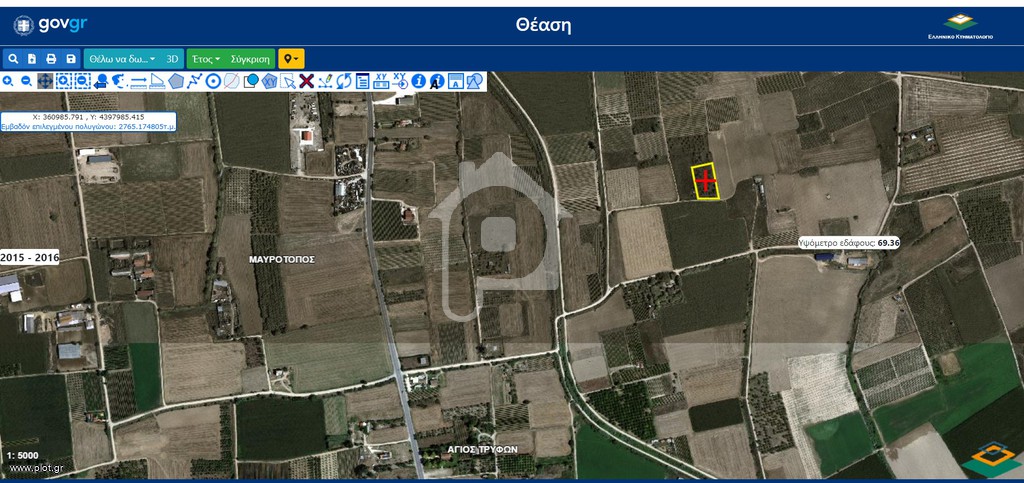This screenshot has width=1024, height=483.
Task: Click the red cross marker in yellow parcel
Action: [705, 179]
